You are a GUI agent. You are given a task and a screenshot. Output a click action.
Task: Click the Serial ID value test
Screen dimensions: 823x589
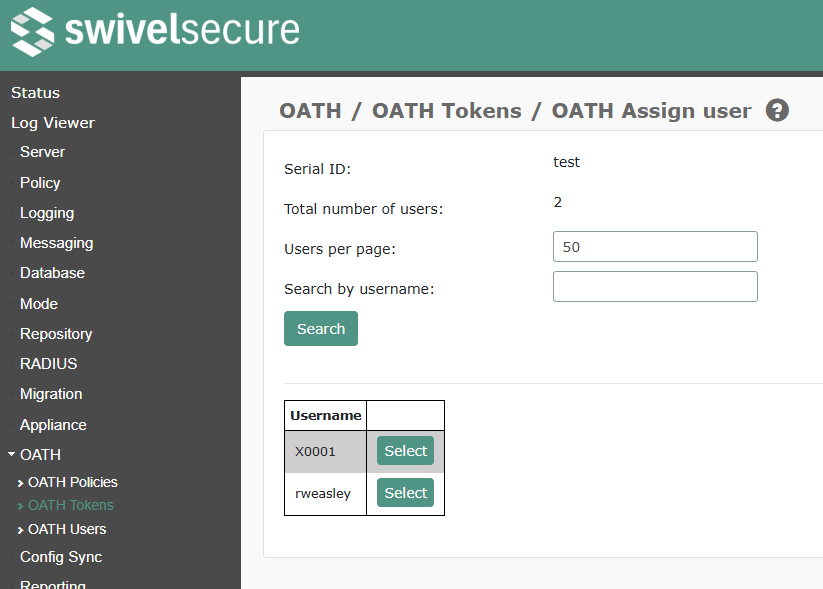(566, 162)
